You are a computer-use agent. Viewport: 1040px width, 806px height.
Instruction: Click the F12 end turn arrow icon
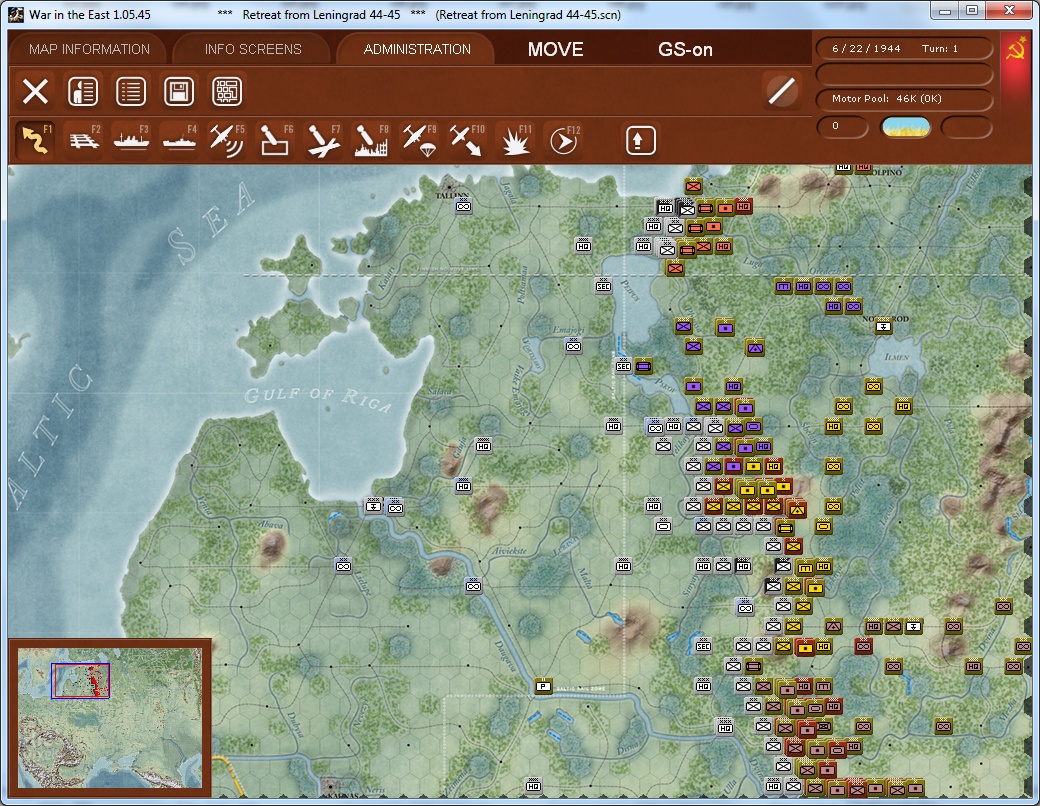pyautogui.click(x=563, y=140)
